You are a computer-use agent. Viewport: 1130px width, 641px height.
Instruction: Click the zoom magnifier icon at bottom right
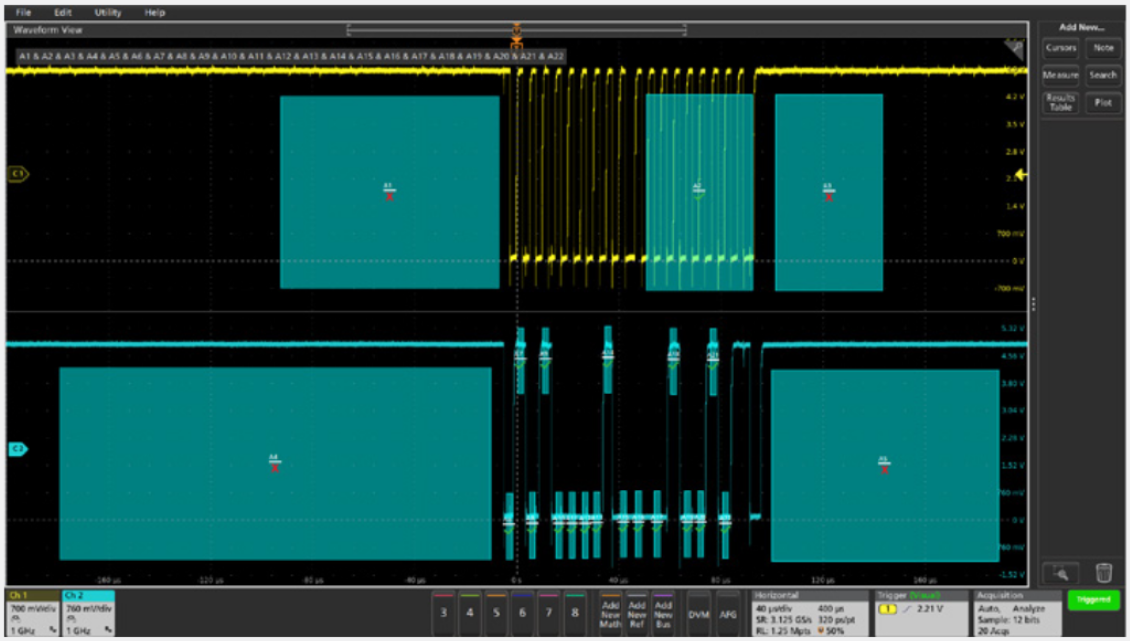point(1061,573)
